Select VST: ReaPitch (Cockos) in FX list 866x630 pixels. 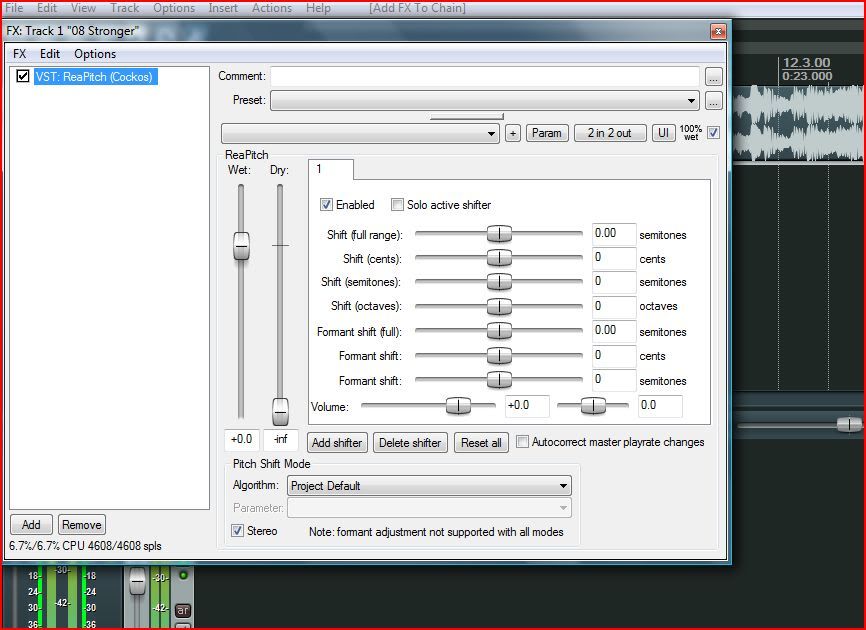[94, 77]
